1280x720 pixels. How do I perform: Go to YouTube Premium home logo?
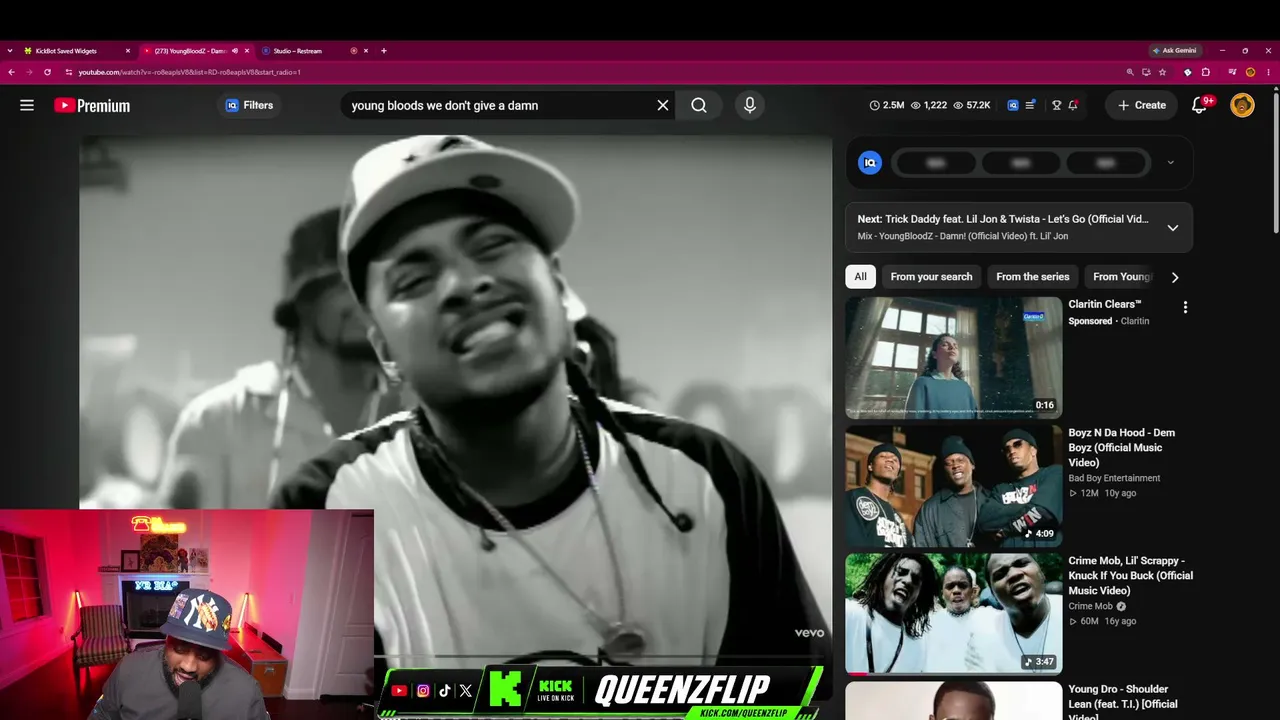coord(92,105)
